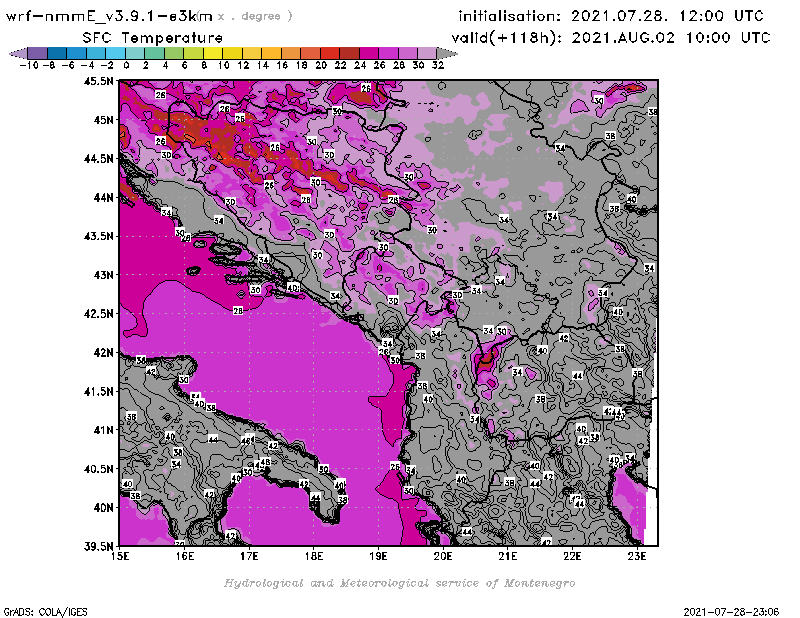Viewport: 800px width, 618px height.
Task: Click the 40N latitude label
Action: (x=103, y=508)
